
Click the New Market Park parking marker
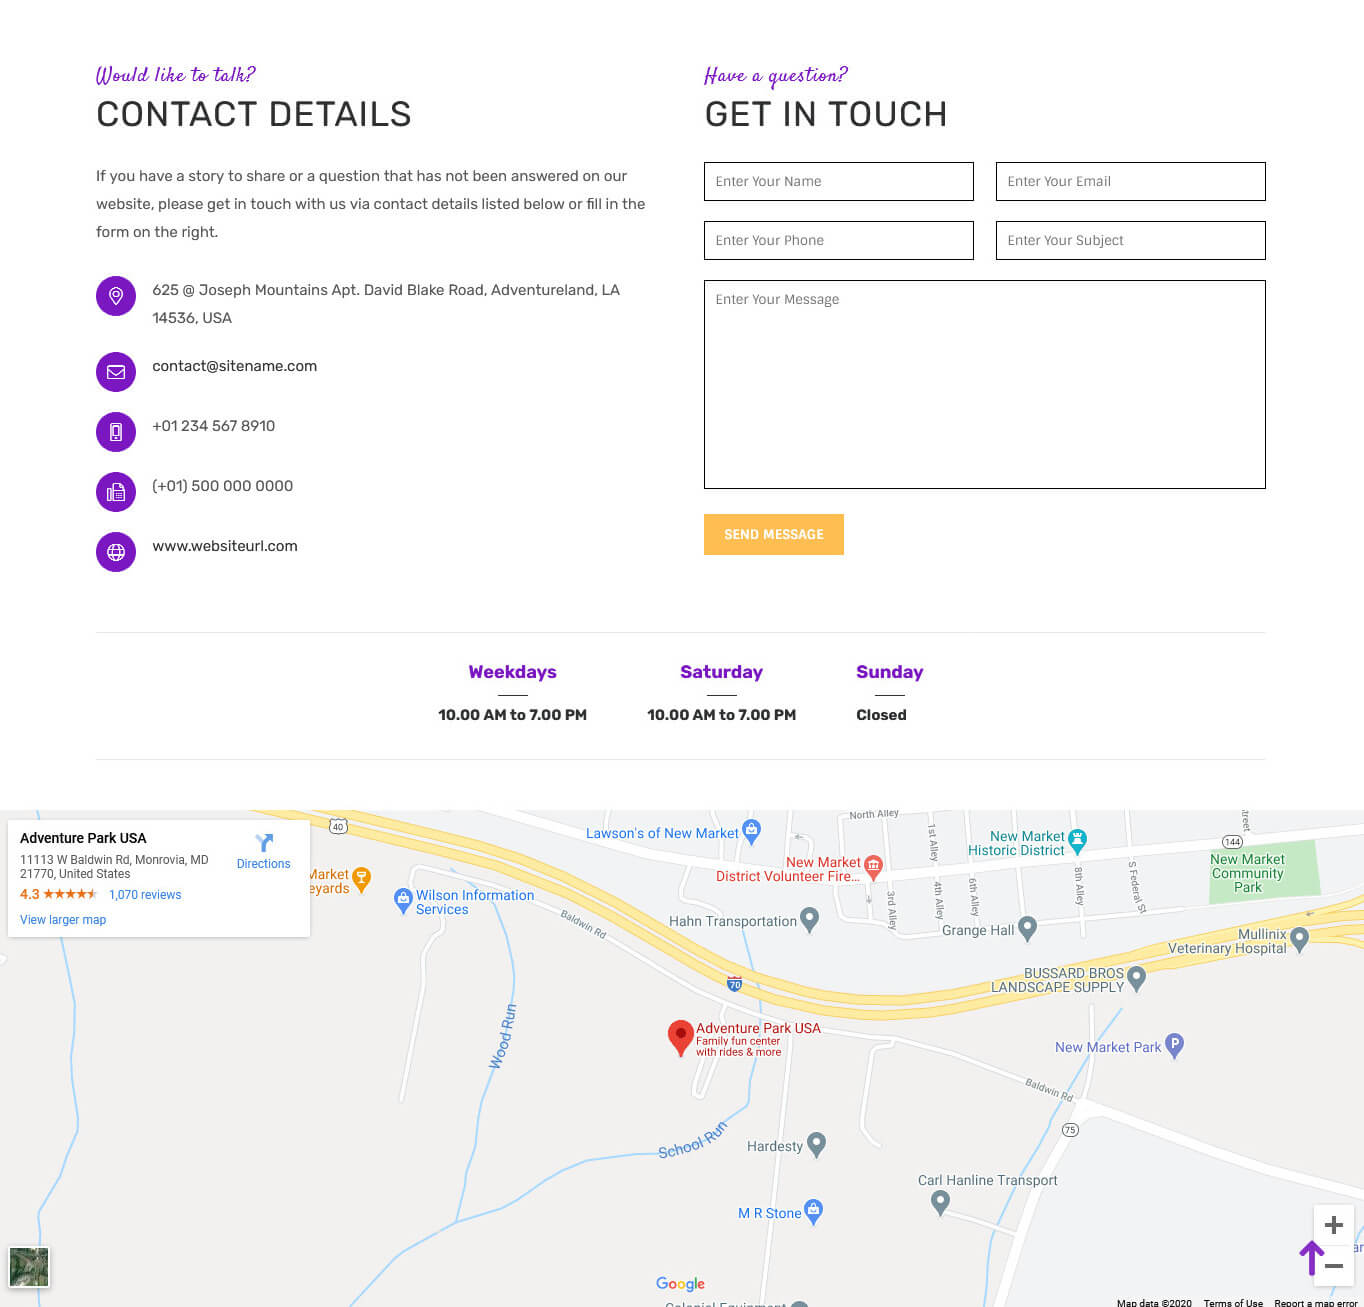(1175, 1045)
